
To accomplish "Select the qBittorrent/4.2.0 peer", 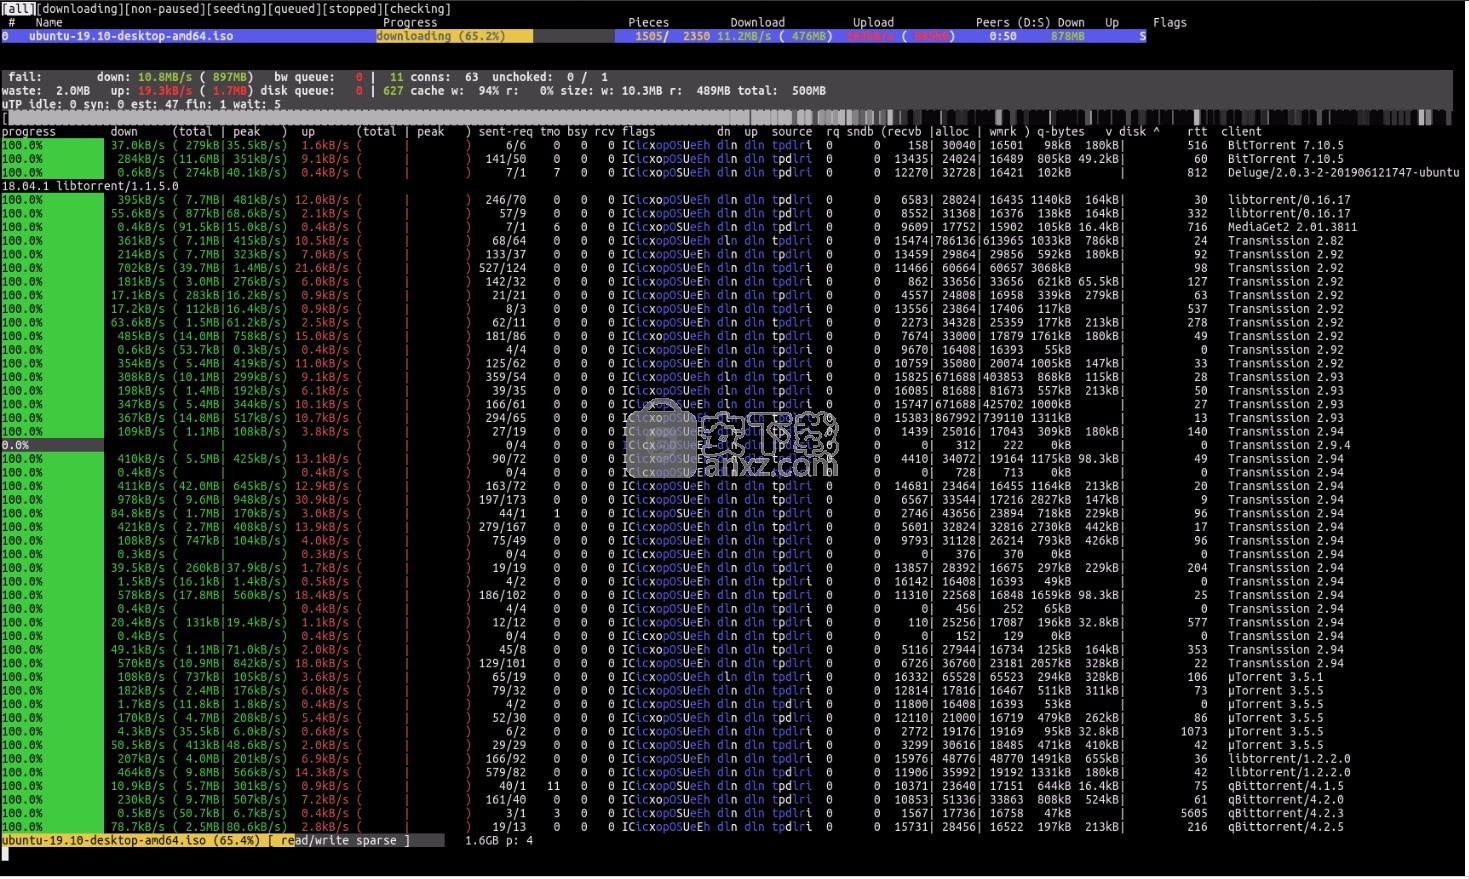I will 1285,800.
